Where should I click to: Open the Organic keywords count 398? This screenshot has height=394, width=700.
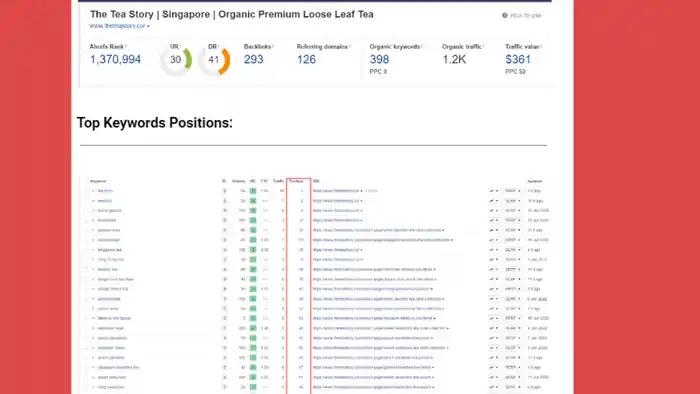pos(379,59)
